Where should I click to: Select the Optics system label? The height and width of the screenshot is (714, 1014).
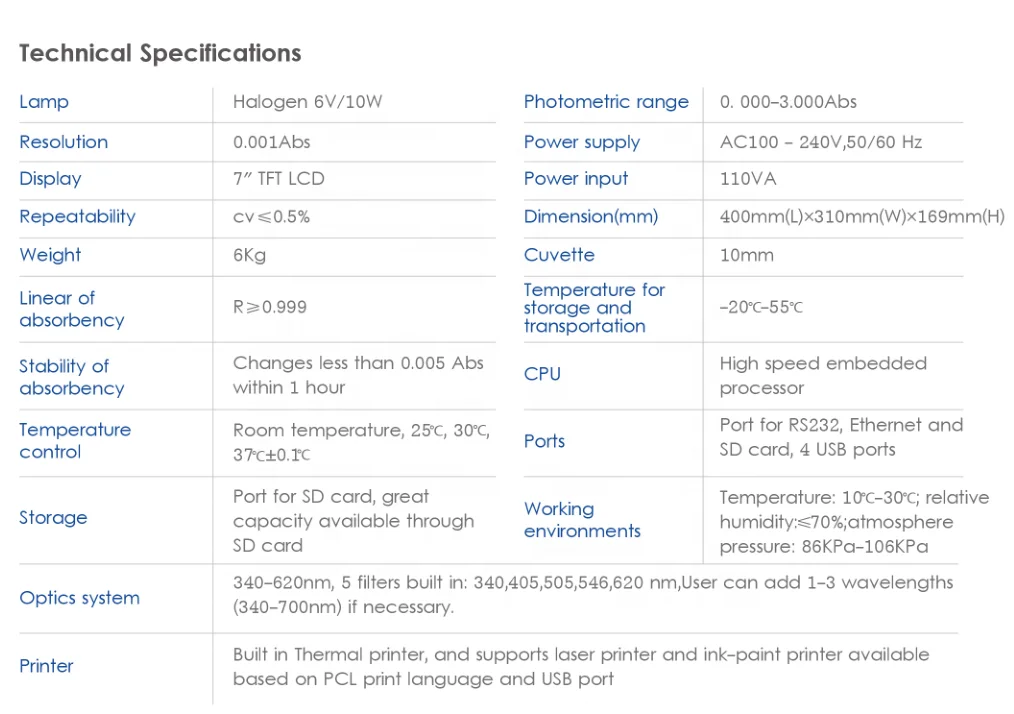pyautogui.click(x=80, y=598)
